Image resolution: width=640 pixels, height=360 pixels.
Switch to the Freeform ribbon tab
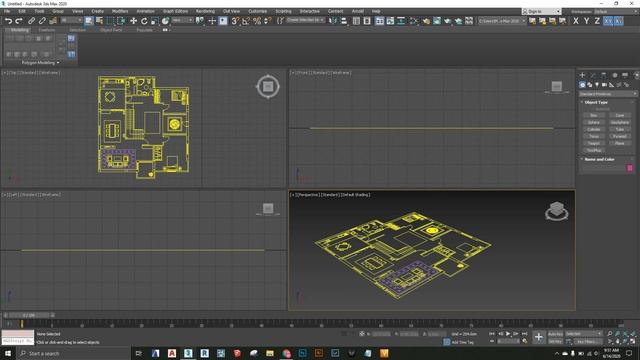(47, 30)
